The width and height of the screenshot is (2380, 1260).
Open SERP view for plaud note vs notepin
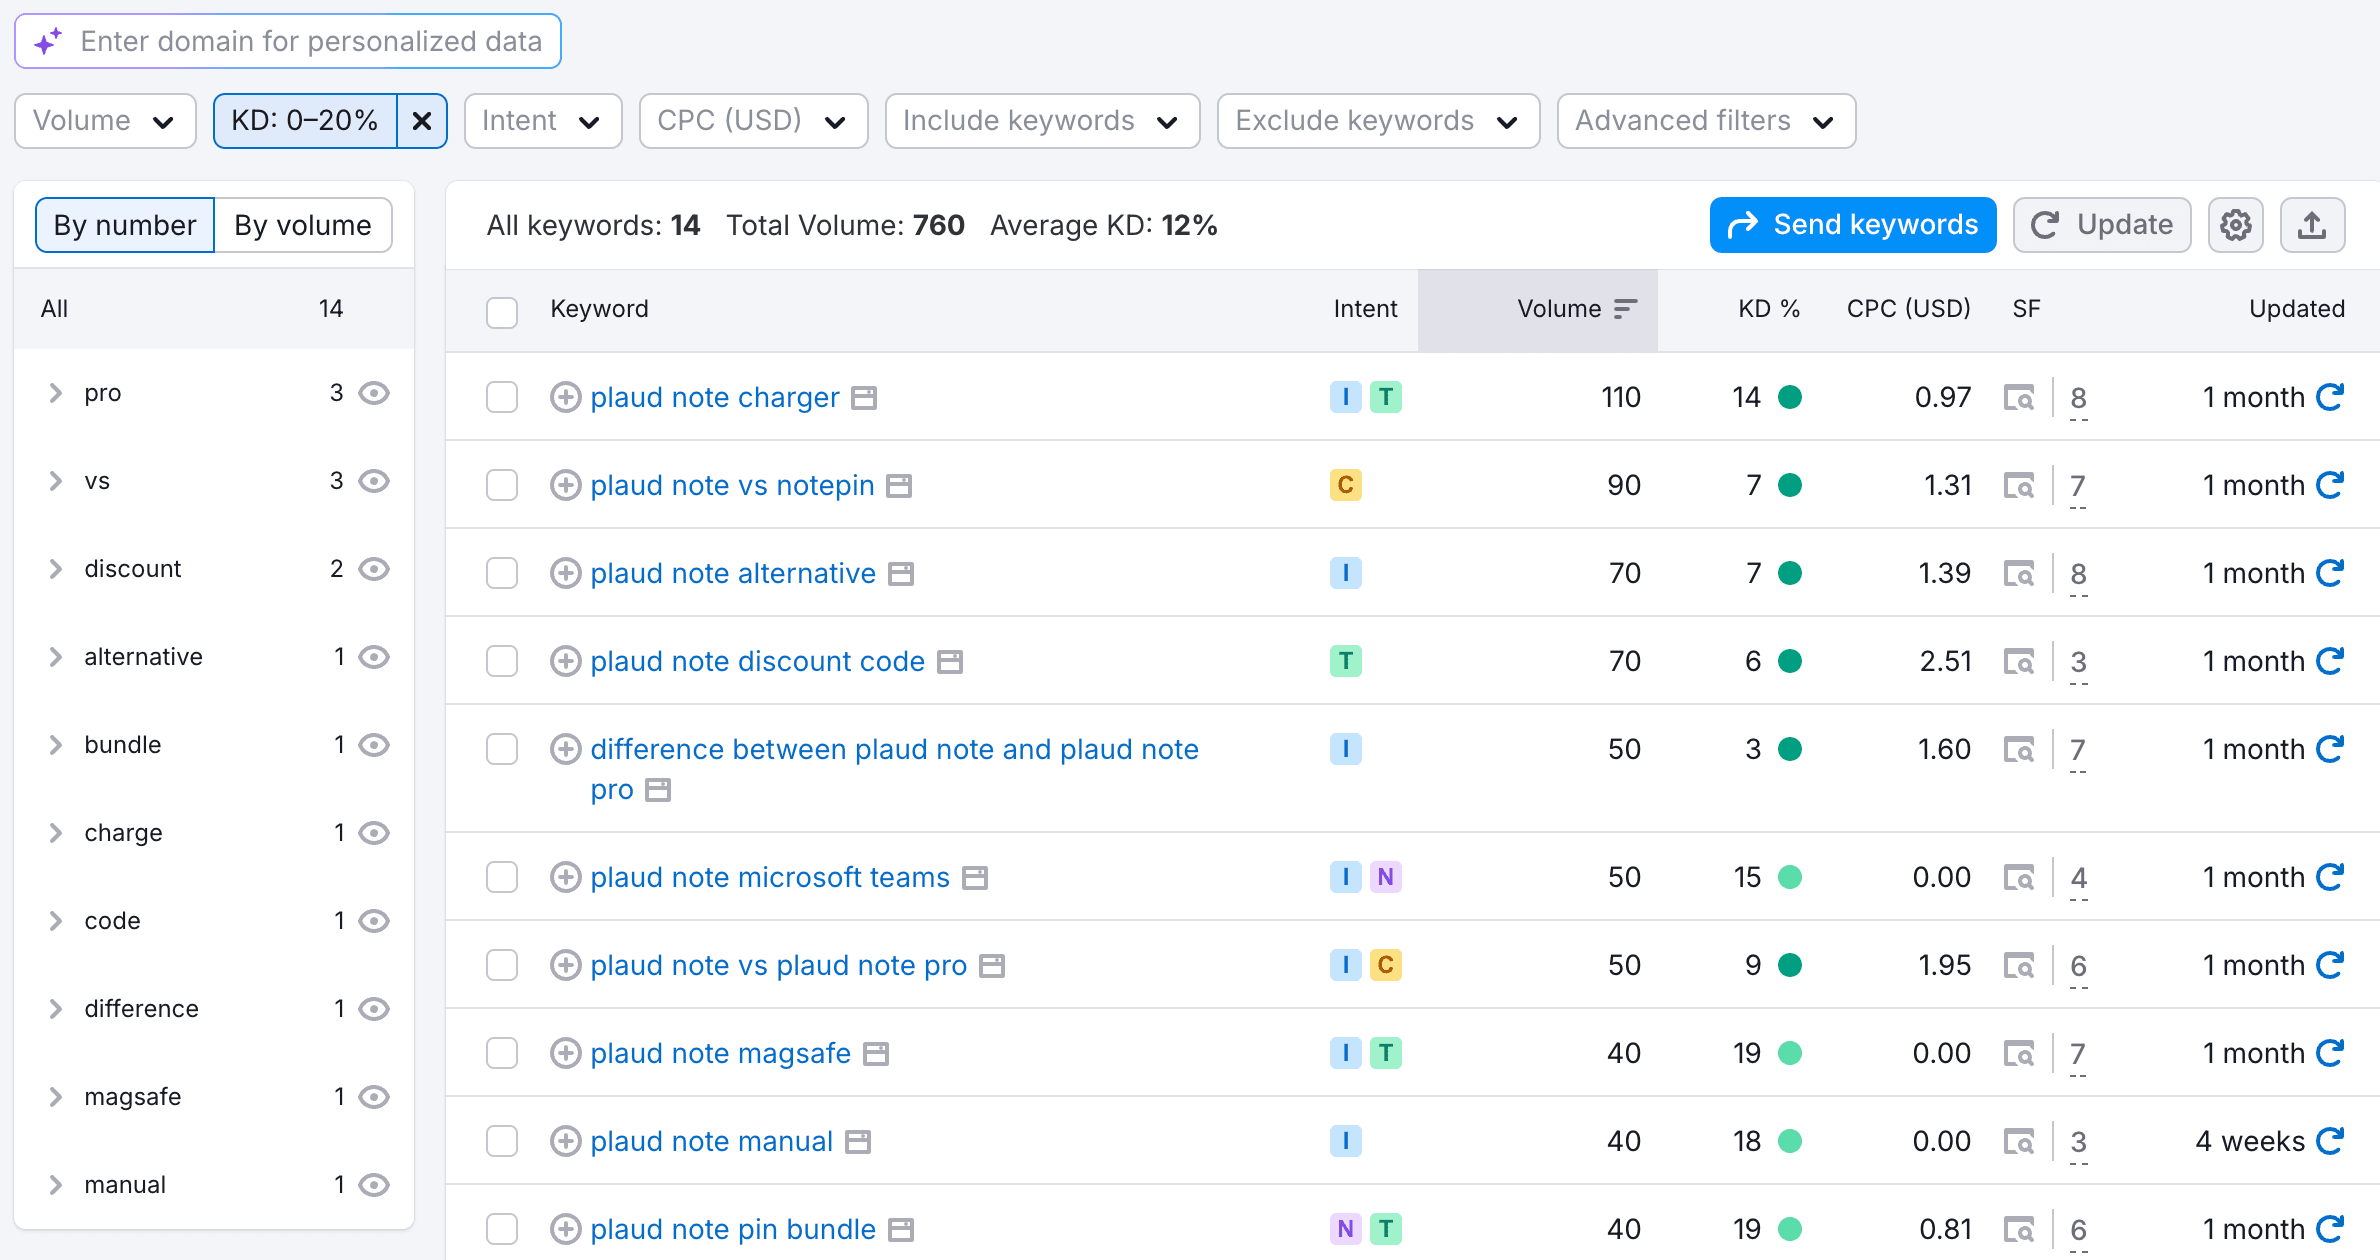pyautogui.click(x=2019, y=486)
